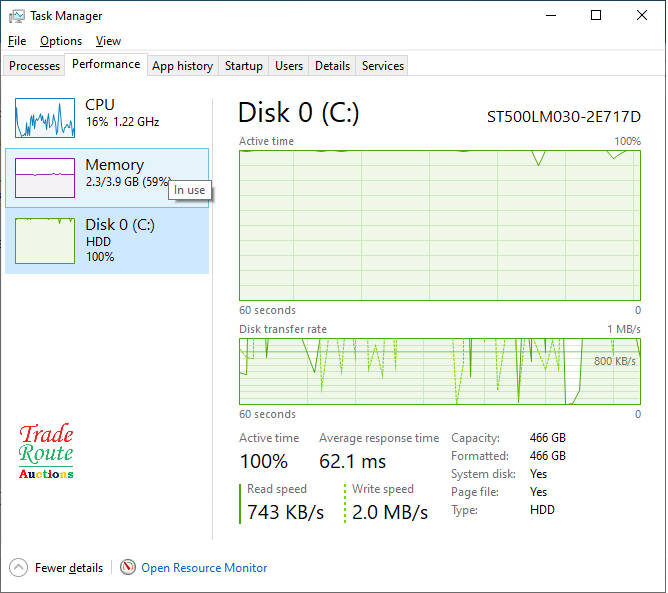
Task: Go to the Startup tab
Action: (244, 66)
